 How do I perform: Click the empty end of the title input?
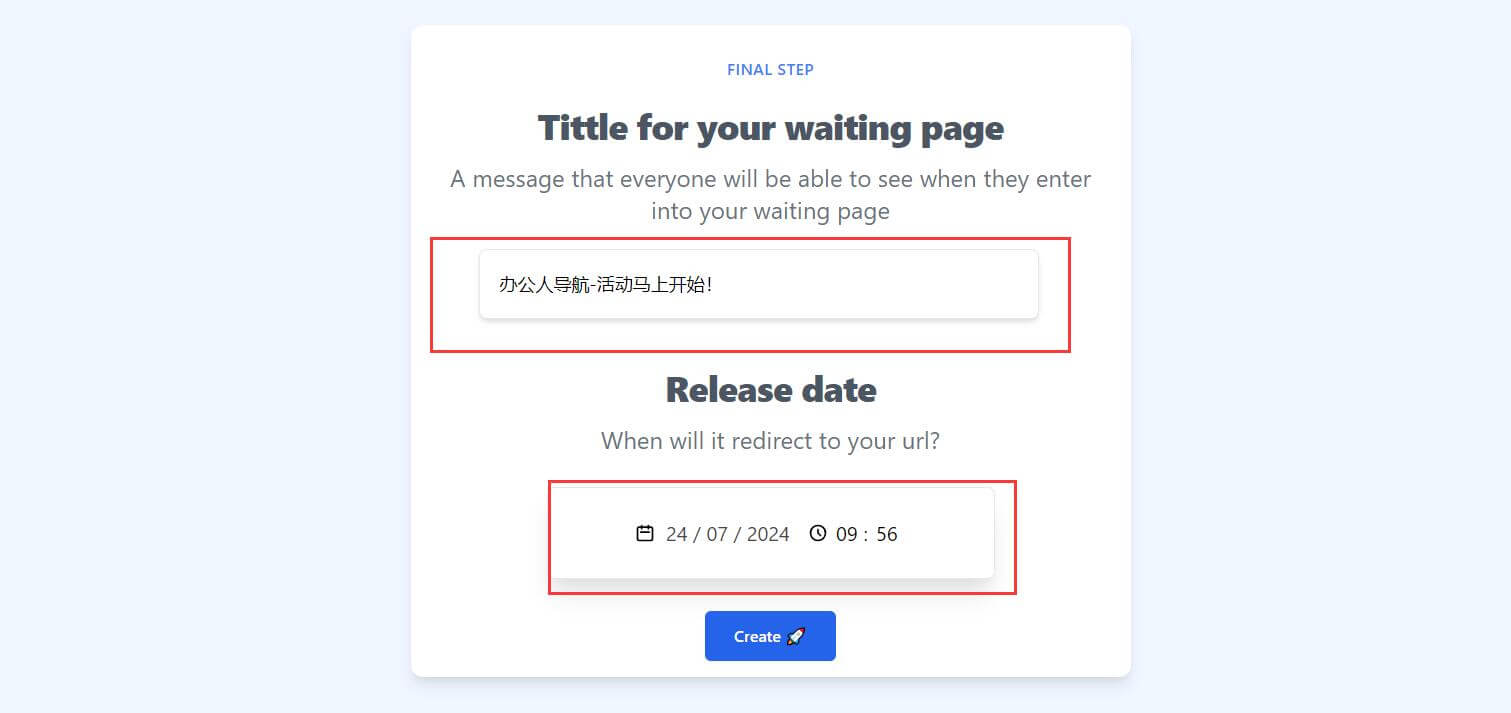click(x=900, y=284)
